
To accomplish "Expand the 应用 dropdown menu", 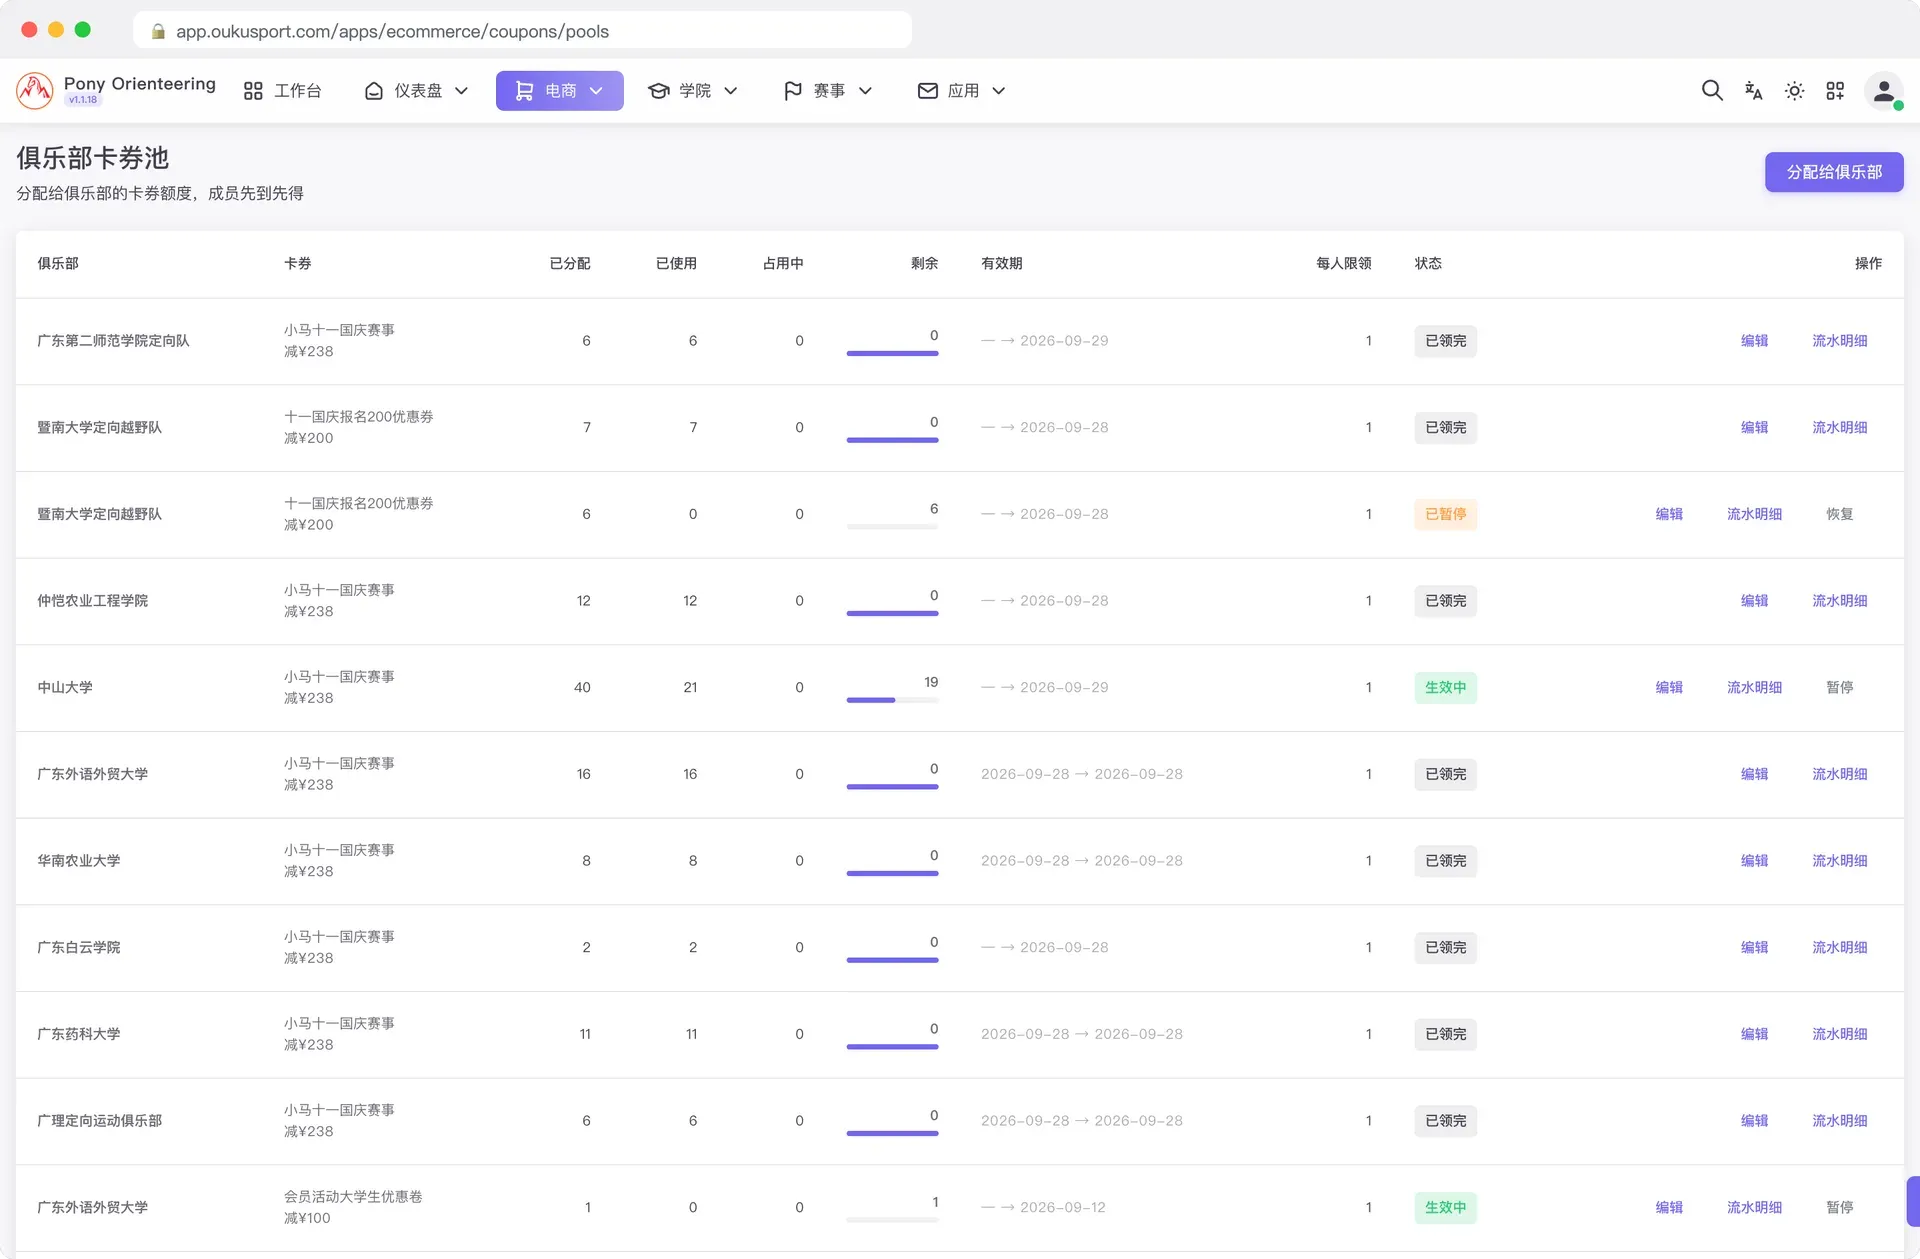I will click(961, 91).
